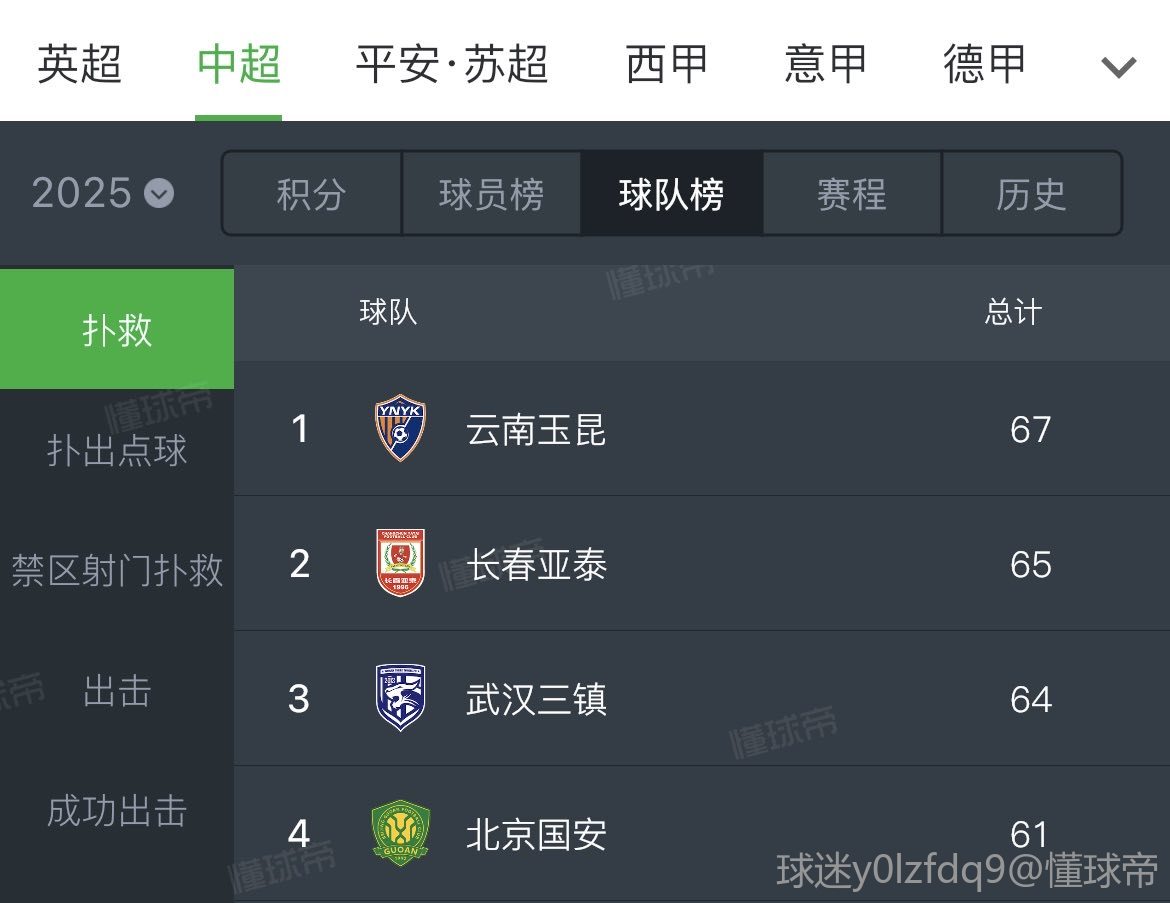Sort by the 总计 column header
The image size is (1170, 903).
pyautogui.click(x=1013, y=312)
